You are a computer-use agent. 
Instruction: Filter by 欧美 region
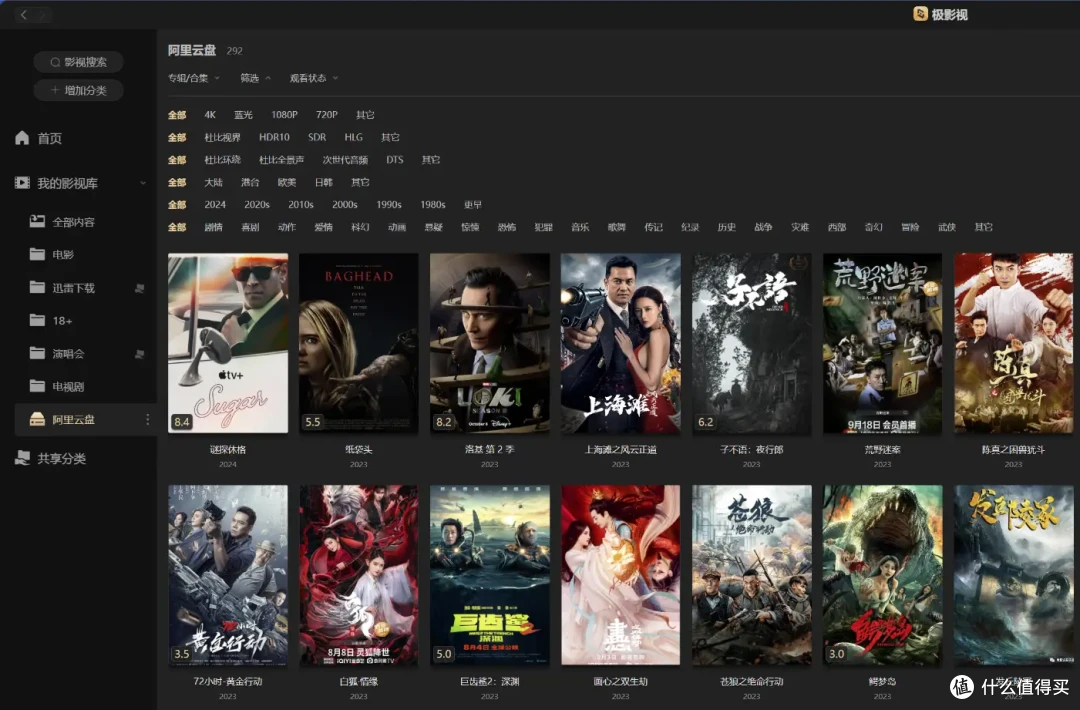(287, 182)
